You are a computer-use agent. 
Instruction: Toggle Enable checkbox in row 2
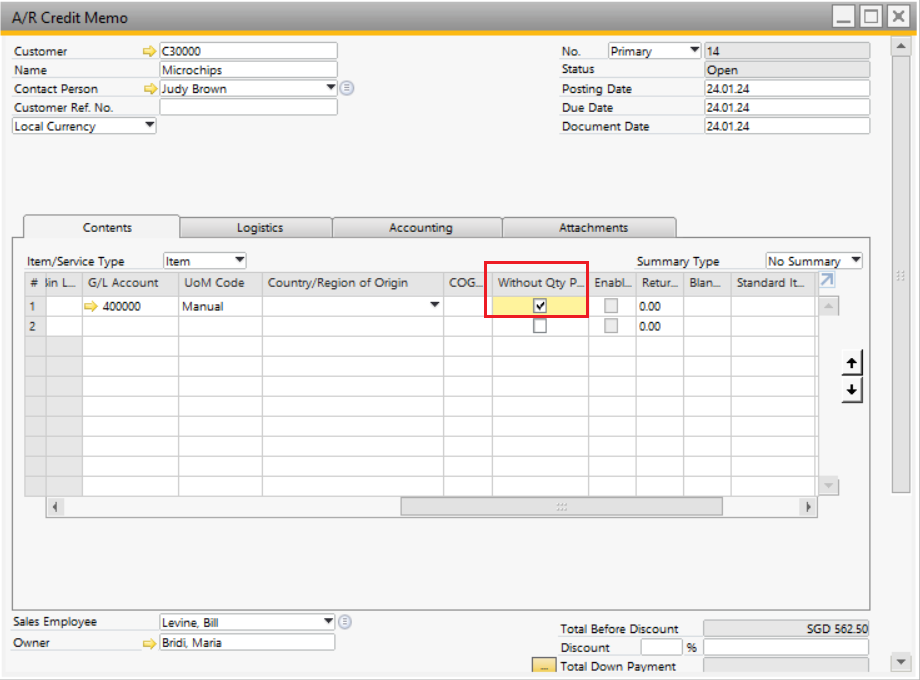[611, 326]
